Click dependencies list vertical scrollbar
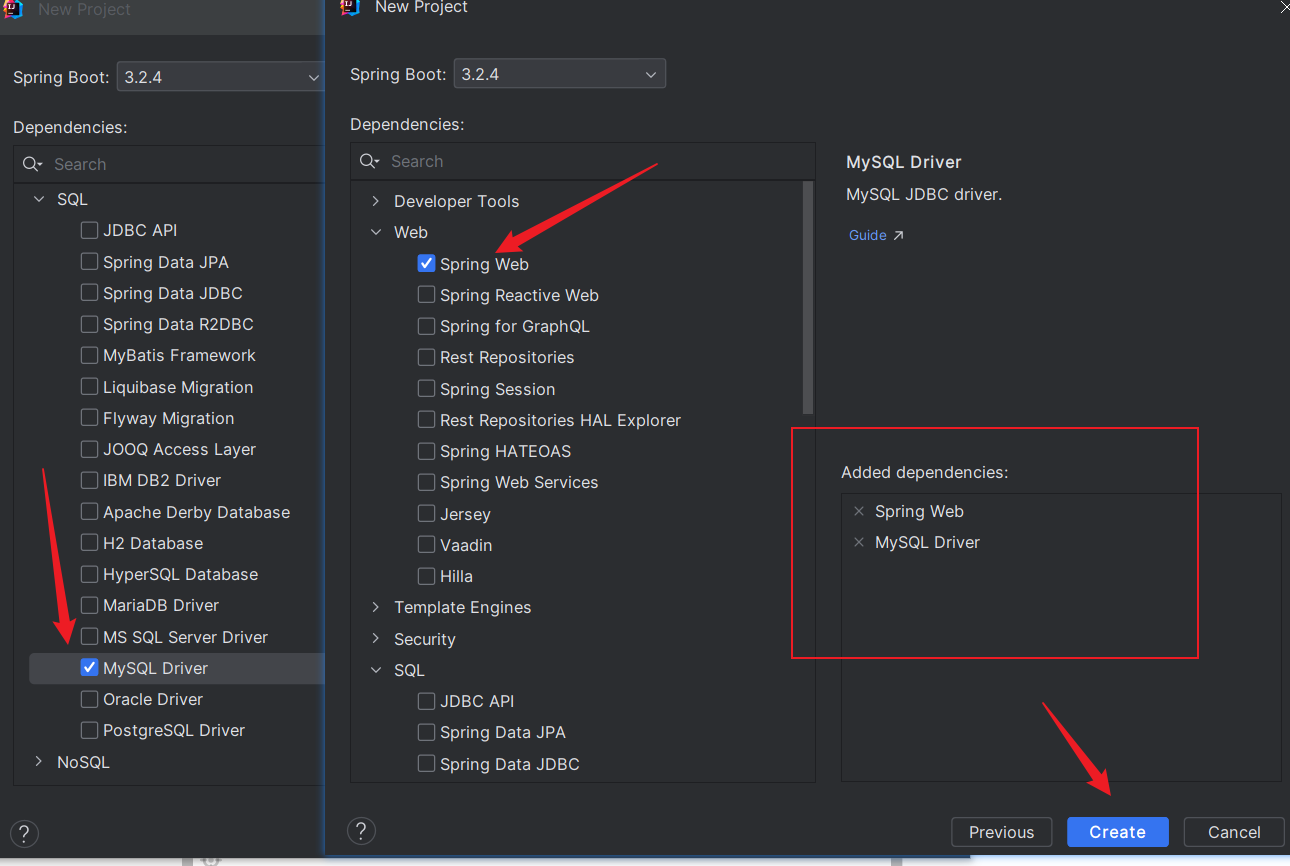Image resolution: width=1290 pixels, height=866 pixels. click(808, 297)
